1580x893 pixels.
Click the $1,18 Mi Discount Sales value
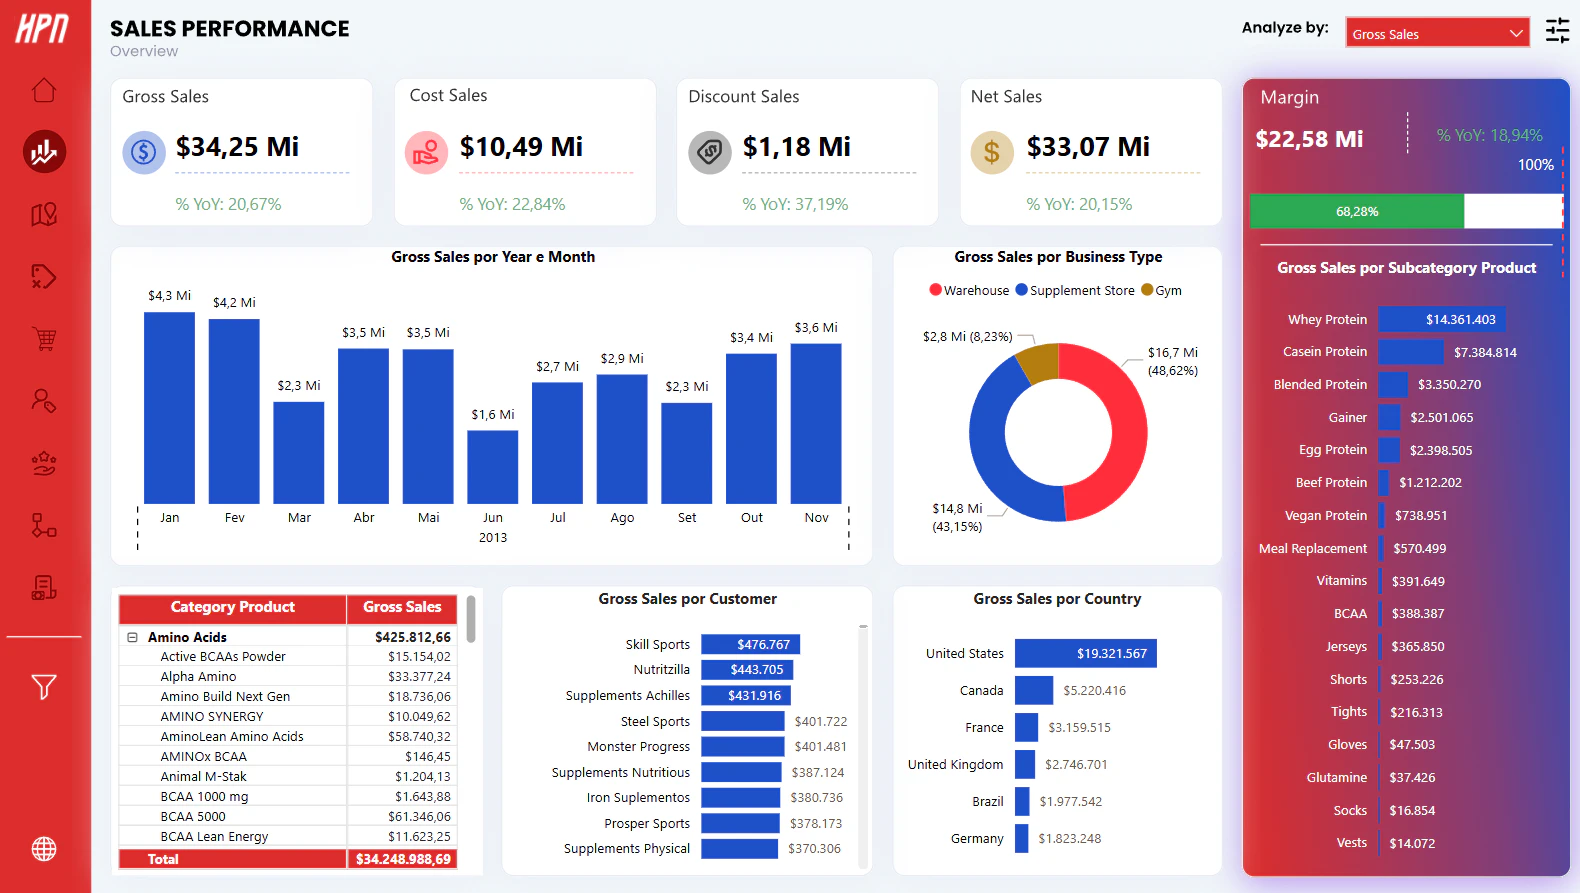coord(796,147)
